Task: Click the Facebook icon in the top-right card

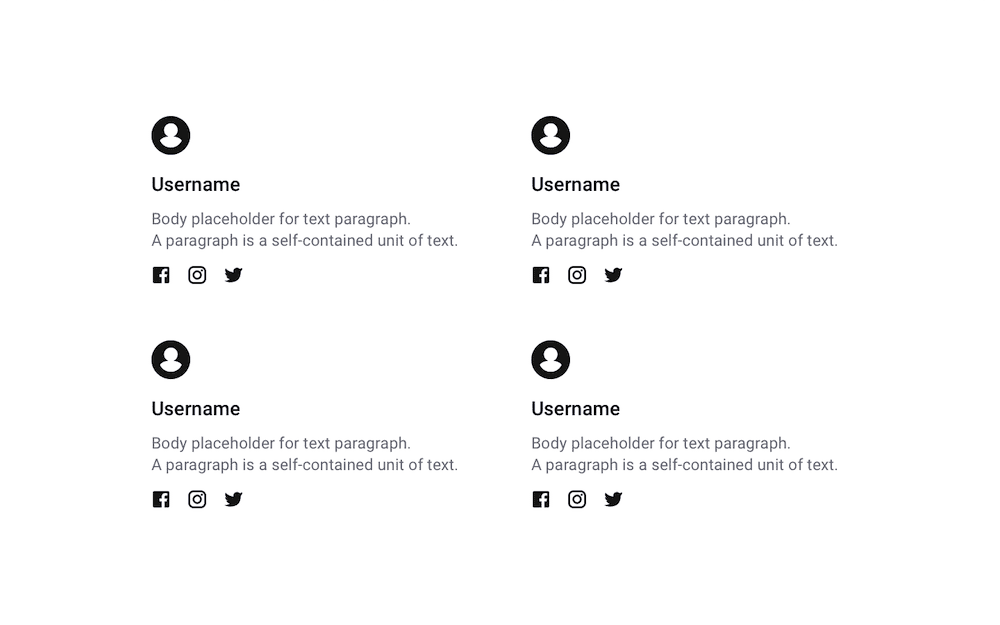Action: pyautogui.click(x=541, y=275)
